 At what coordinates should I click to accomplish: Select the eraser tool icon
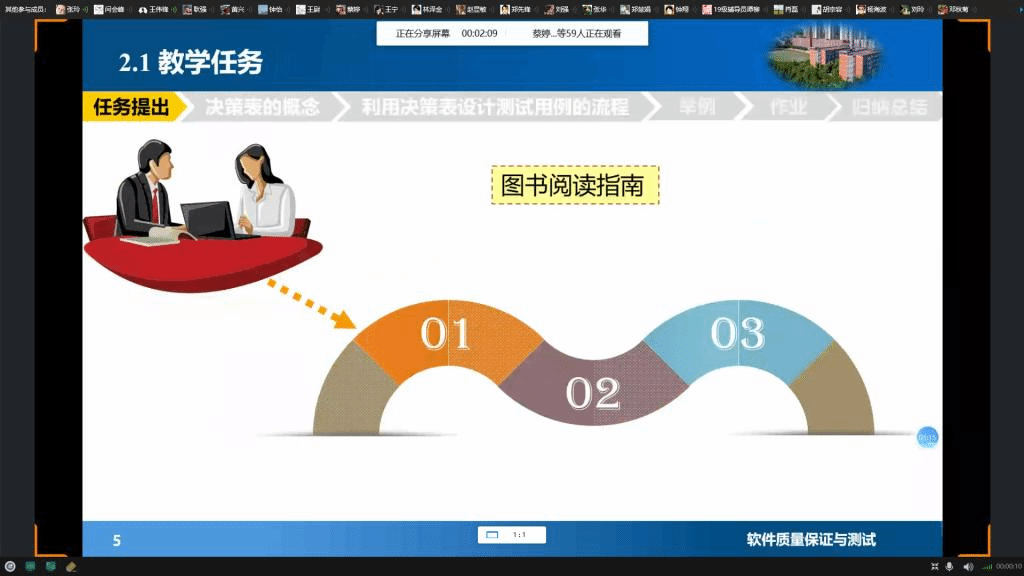[70, 566]
